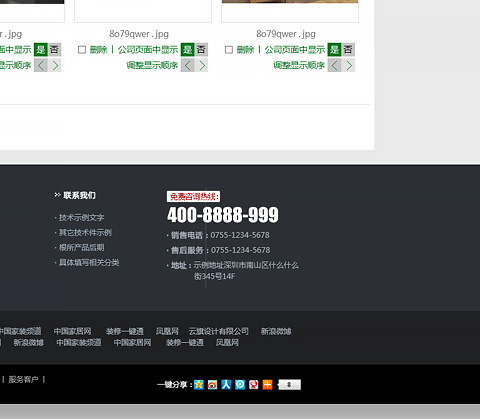Open more share options orange plus icon
This screenshot has height=419, width=480.
pyautogui.click(x=267, y=385)
